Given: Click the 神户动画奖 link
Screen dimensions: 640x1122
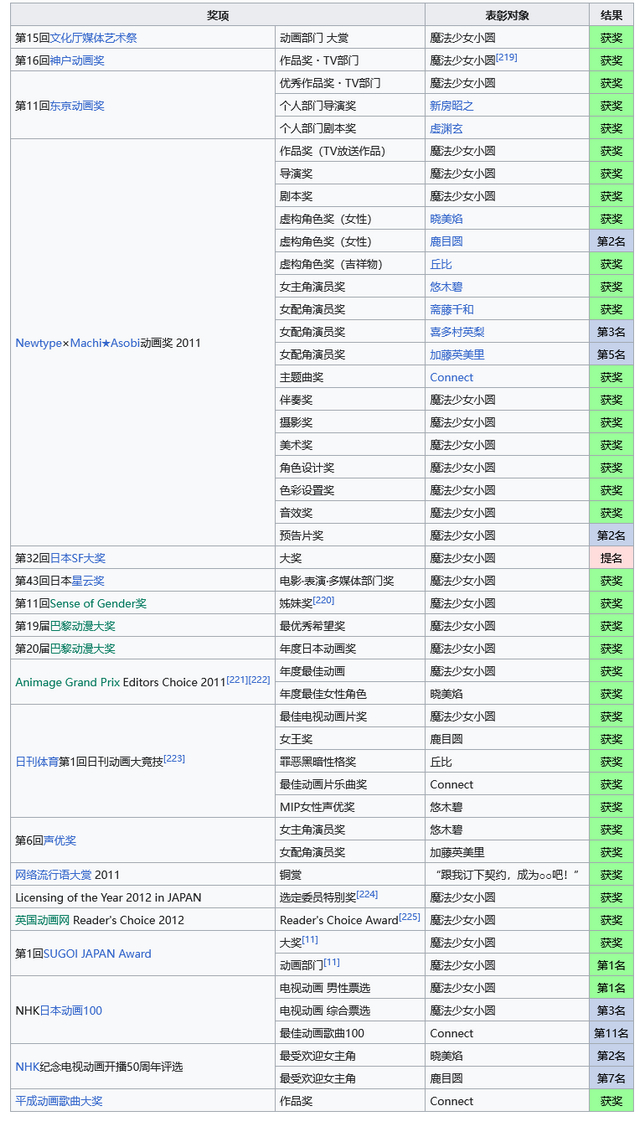Looking at the screenshot, I should click(77, 61).
